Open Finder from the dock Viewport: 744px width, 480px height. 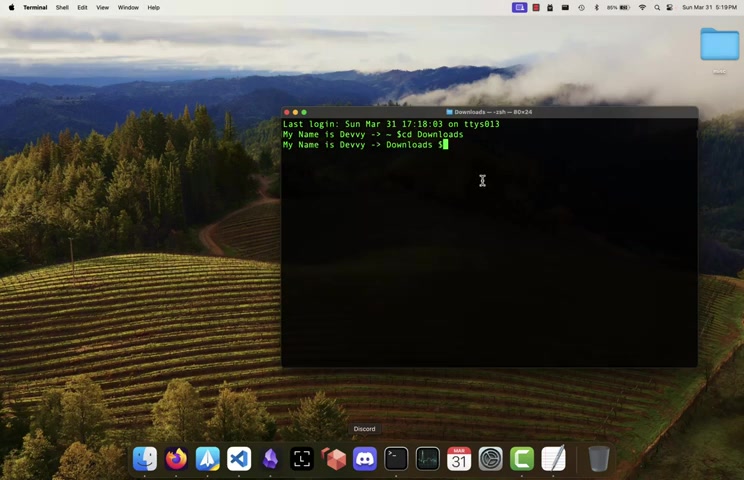145,459
